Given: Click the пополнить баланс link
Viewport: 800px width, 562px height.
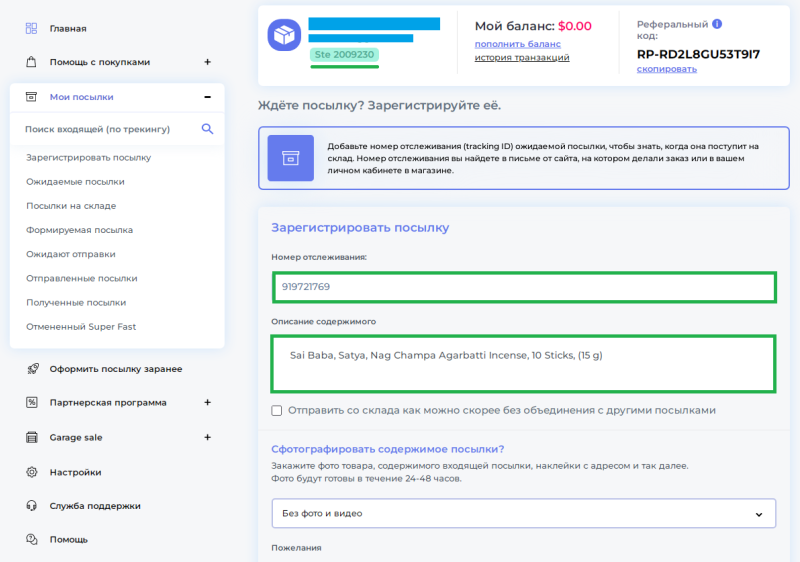Looking at the screenshot, I should click(x=517, y=44).
